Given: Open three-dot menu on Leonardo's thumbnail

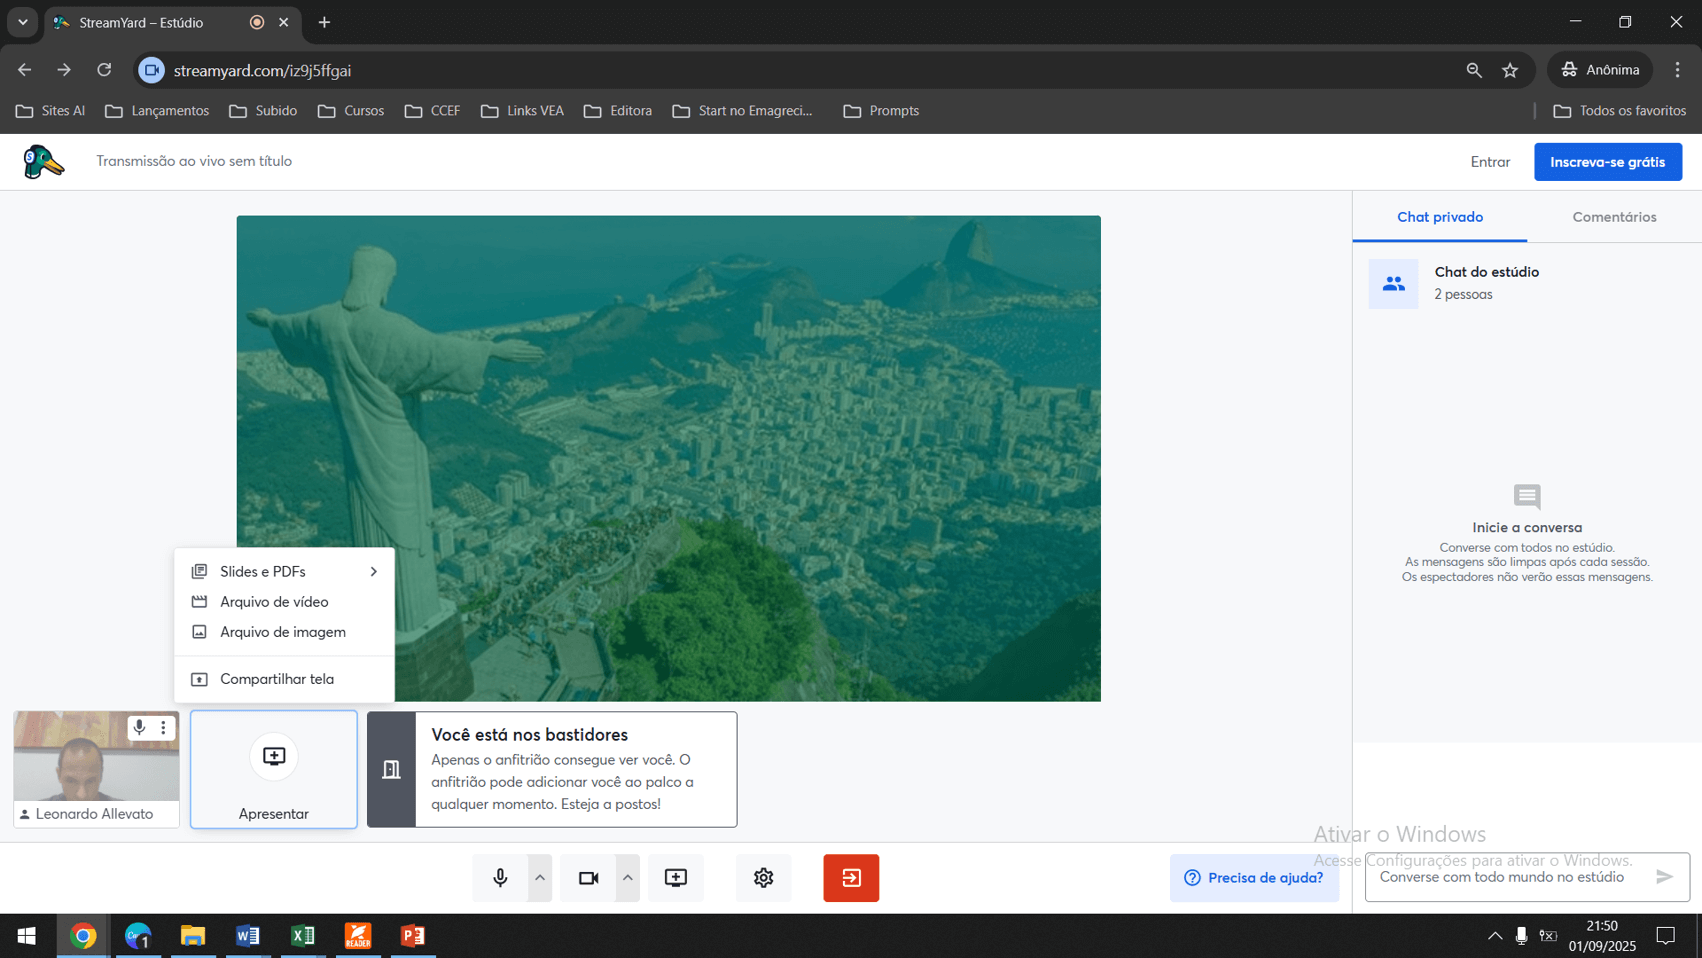Looking at the screenshot, I should tap(164, 728).
